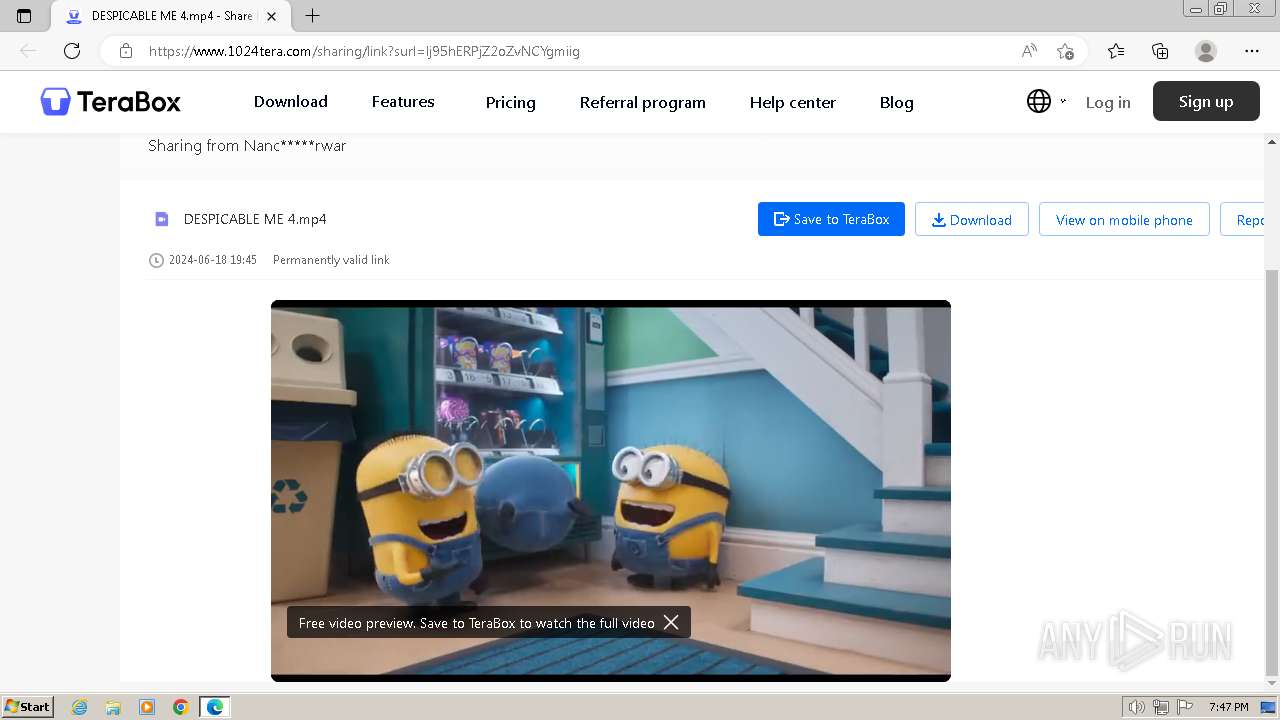This screenshot has width=1280, height=720.
Task: Open the media player taskbar icon
Action: pos(147,707)
